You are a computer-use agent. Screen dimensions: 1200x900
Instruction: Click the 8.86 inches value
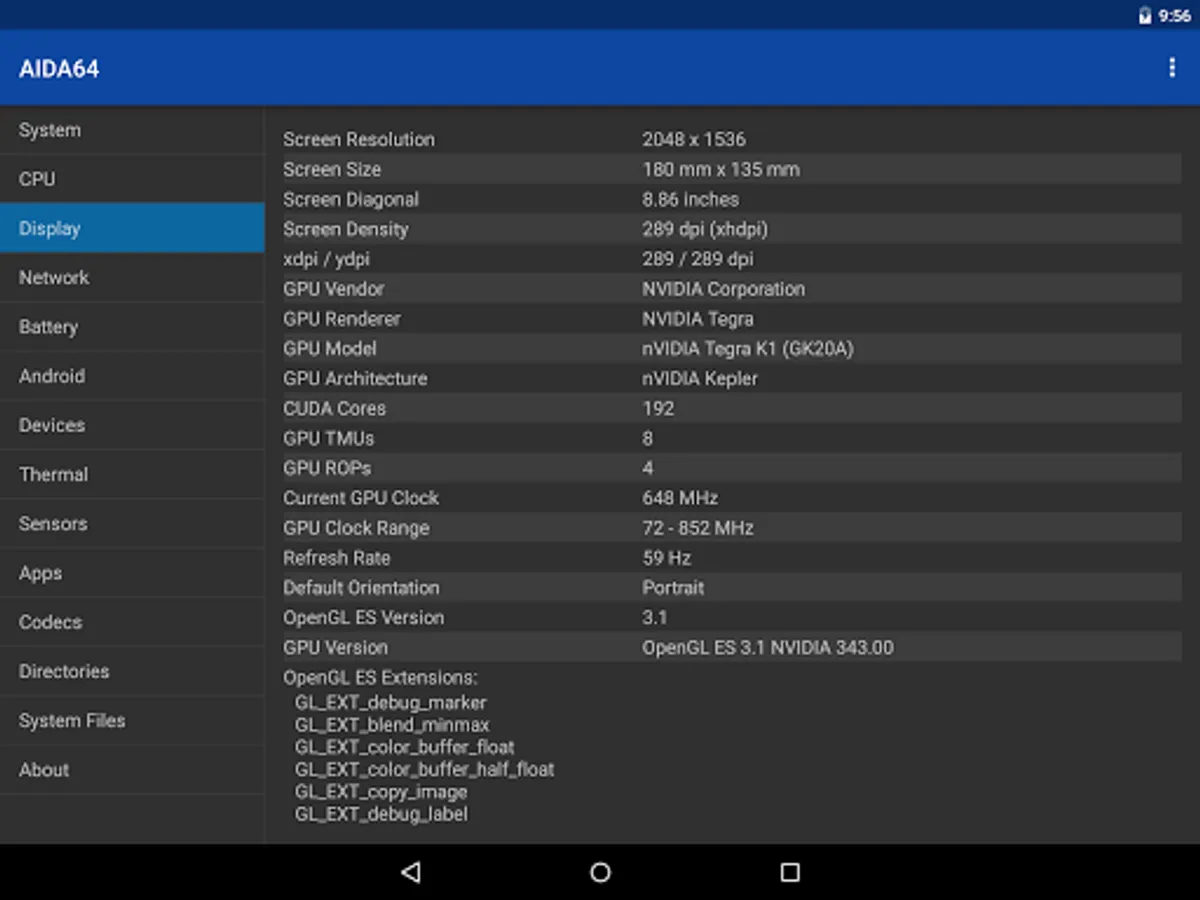[691, 199]
